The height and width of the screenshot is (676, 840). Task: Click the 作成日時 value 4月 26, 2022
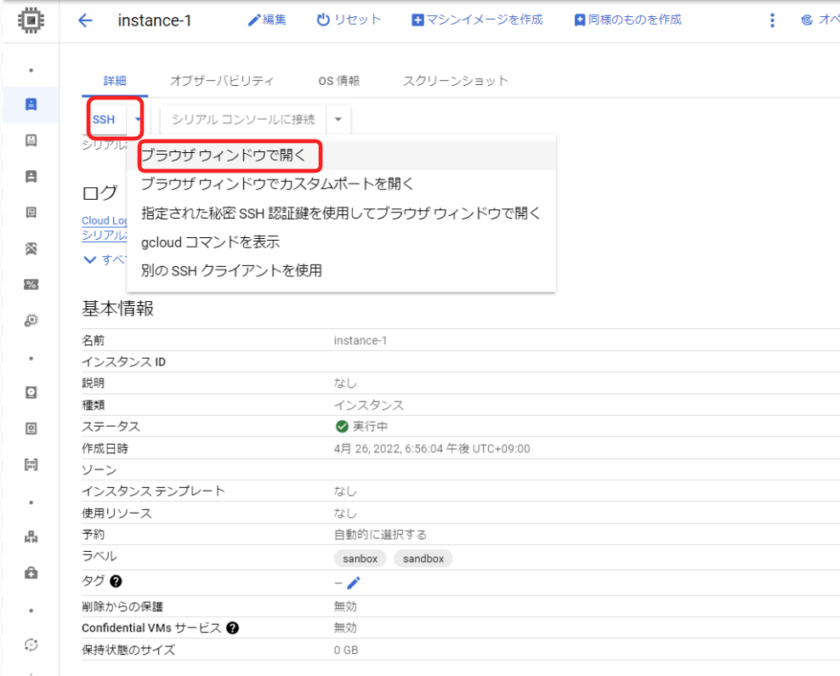click(x=432, y=449)
